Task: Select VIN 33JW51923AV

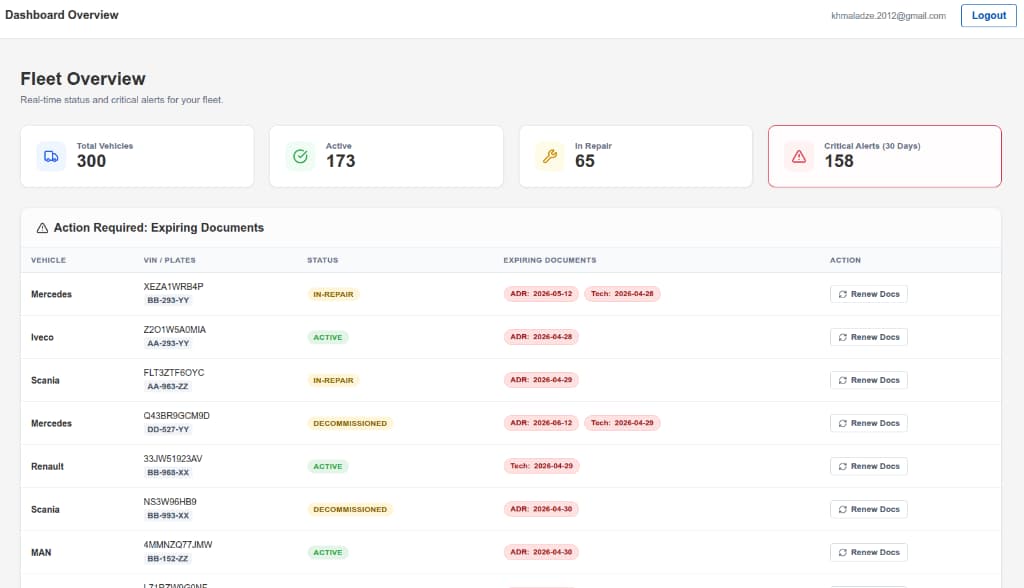Action: tap(173, 459)
